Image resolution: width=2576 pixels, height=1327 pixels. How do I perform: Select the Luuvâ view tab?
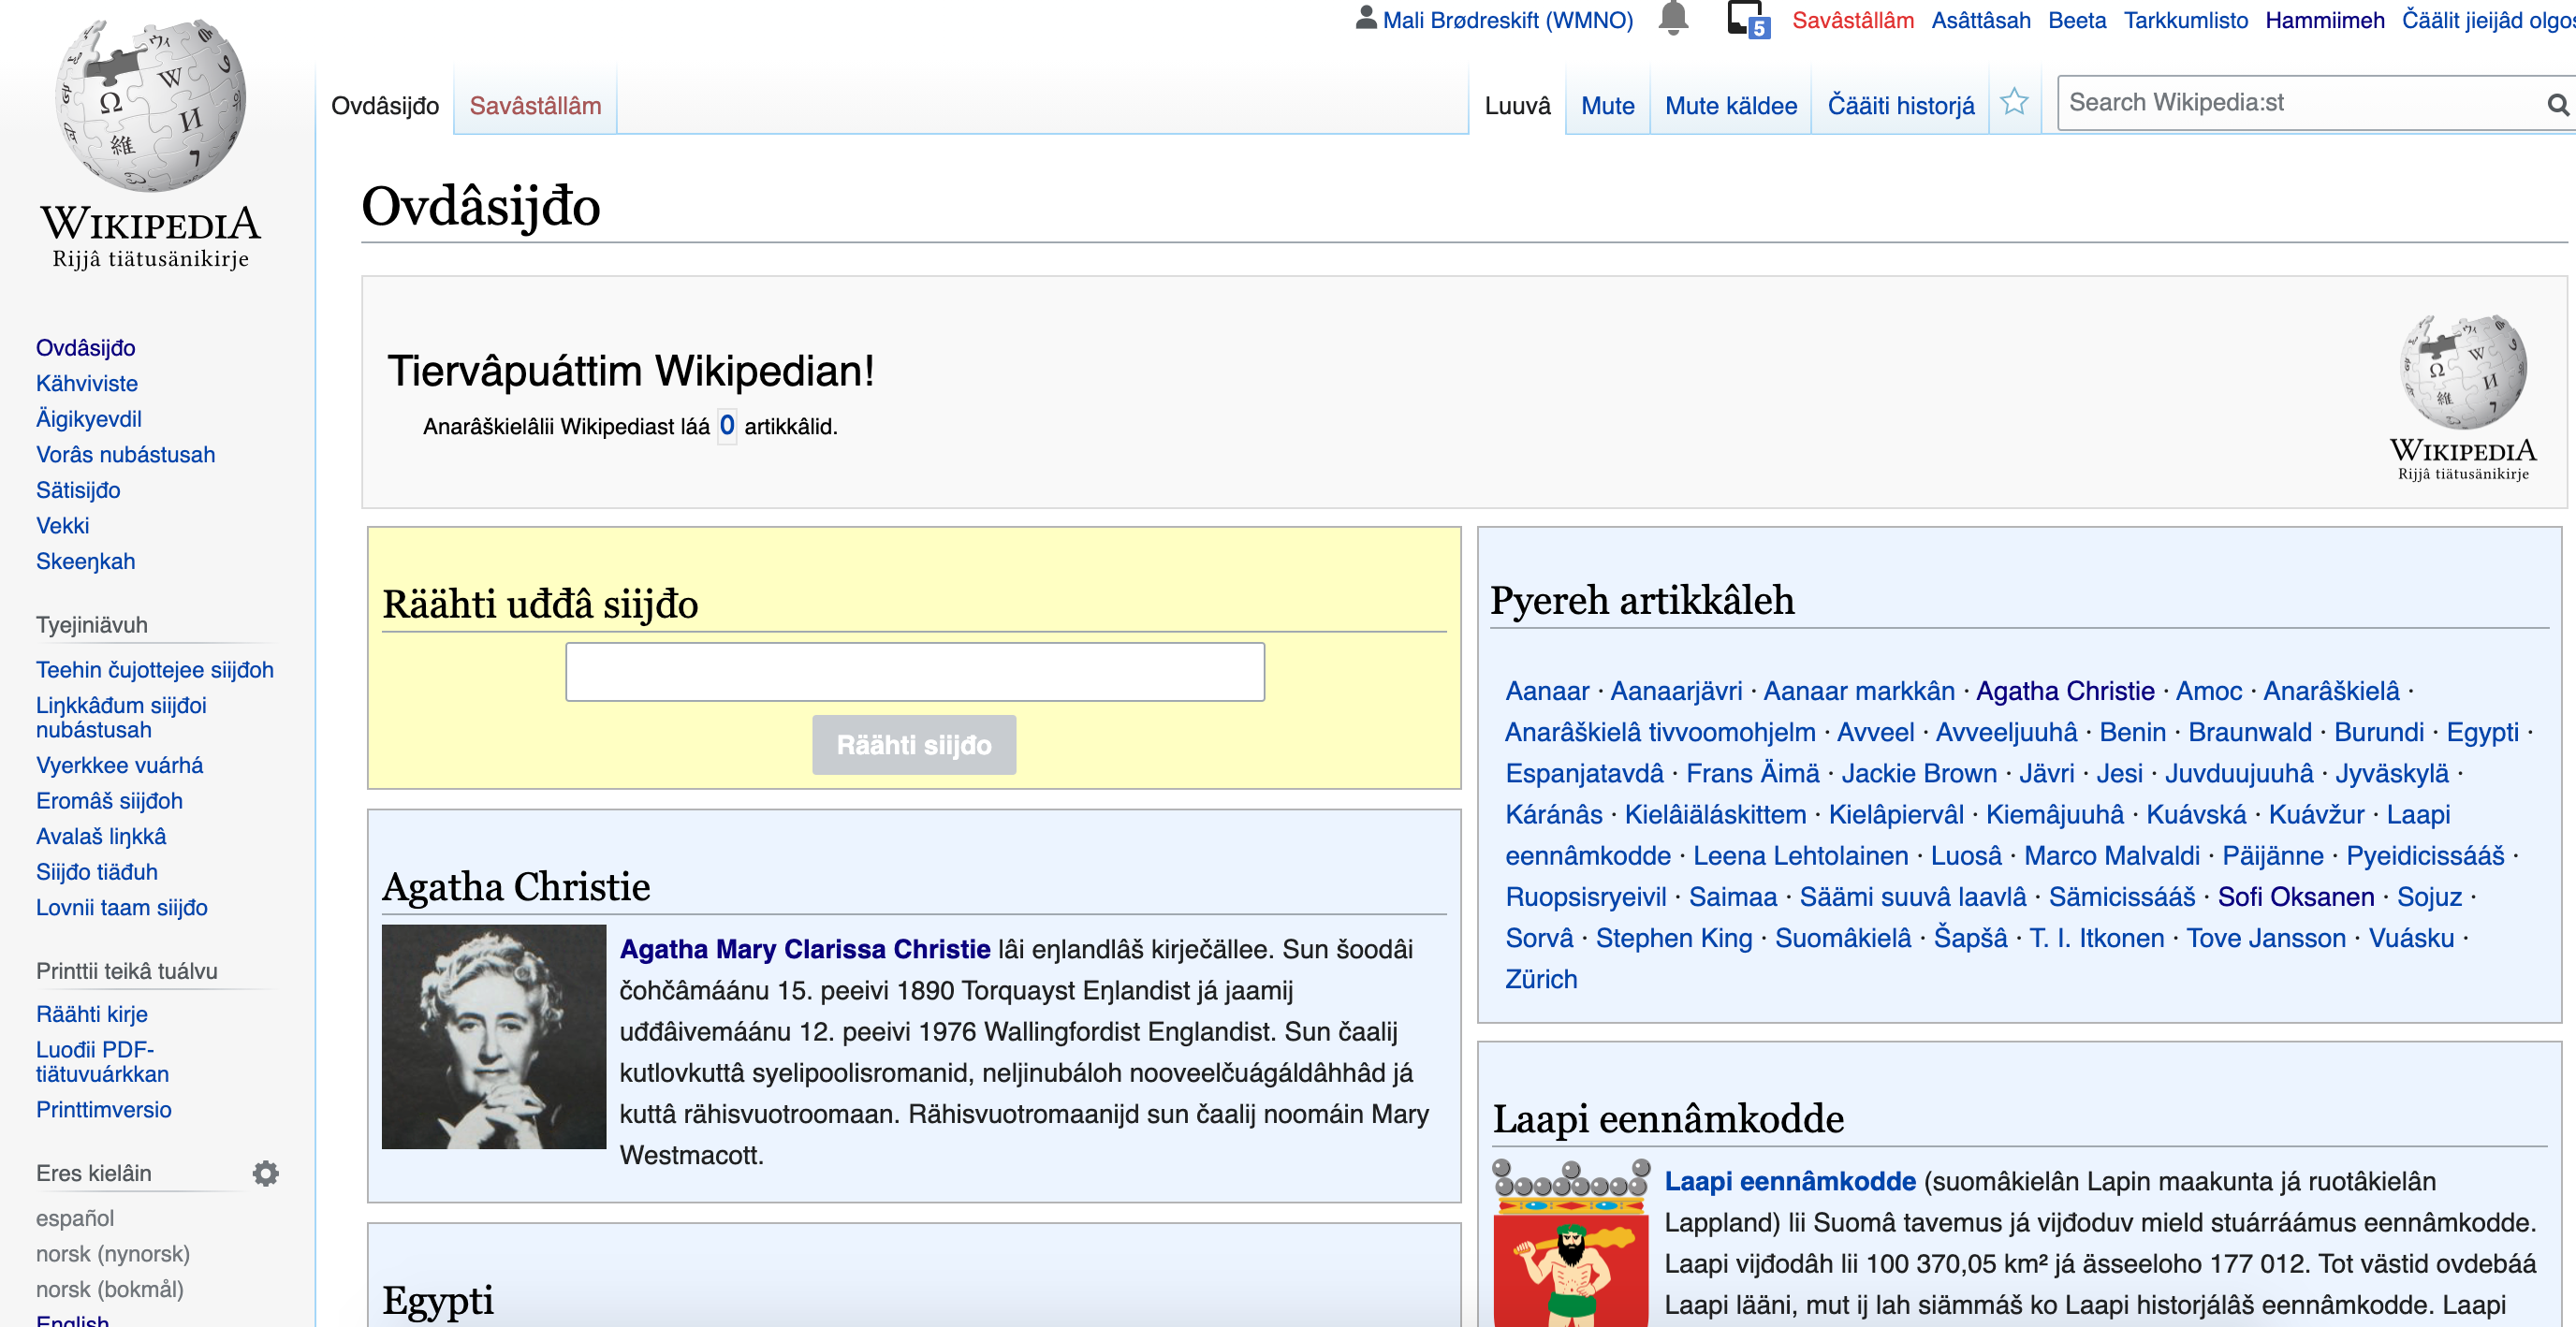[x=1517, y=105]
